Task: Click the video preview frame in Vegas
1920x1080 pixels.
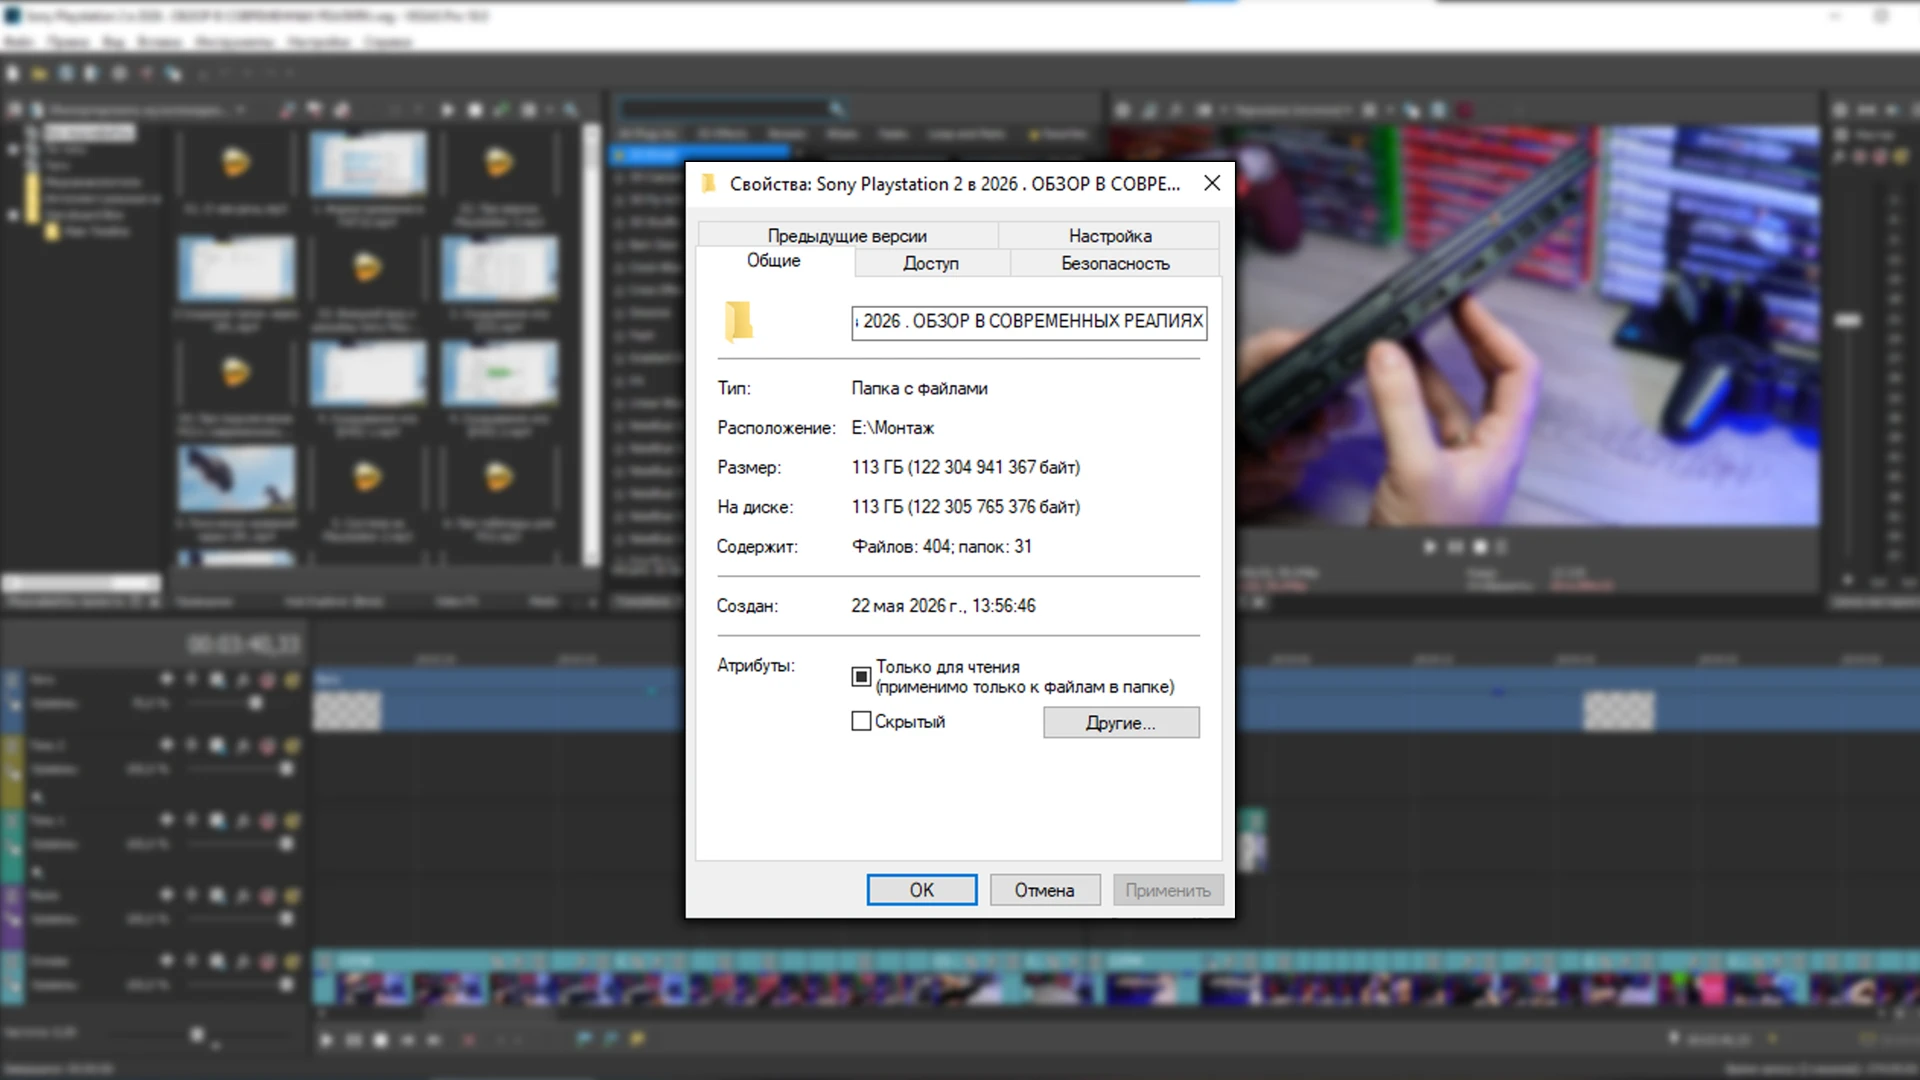Action: (1528, 326)
